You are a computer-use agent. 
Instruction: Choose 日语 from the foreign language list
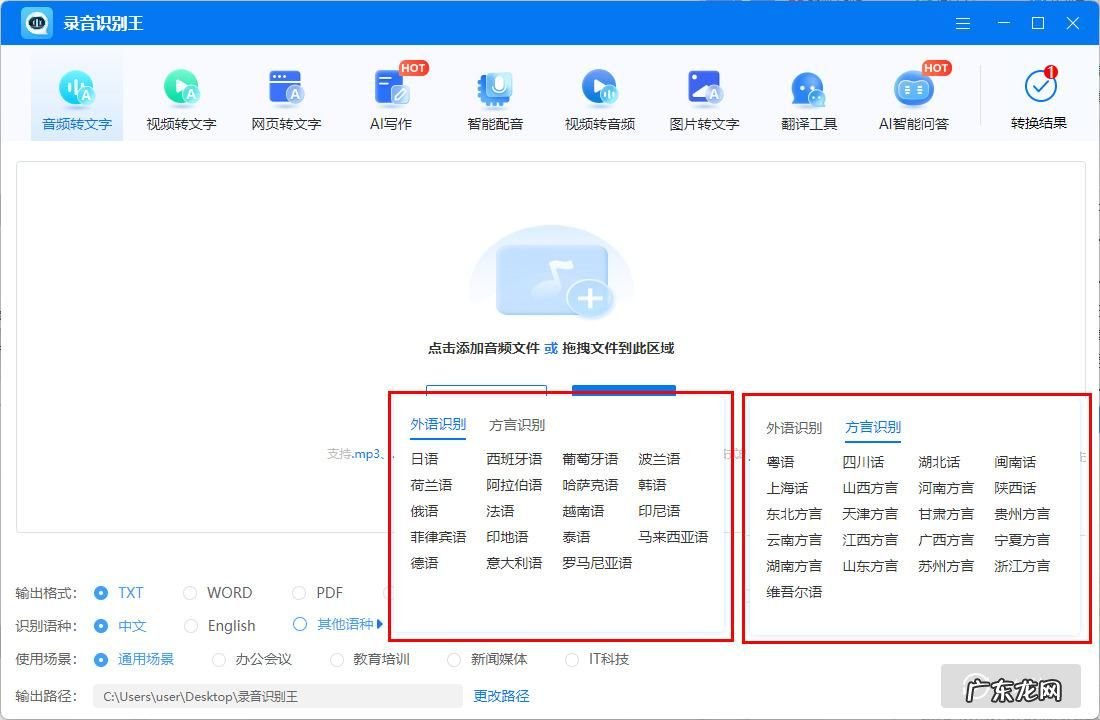point(424,459)
